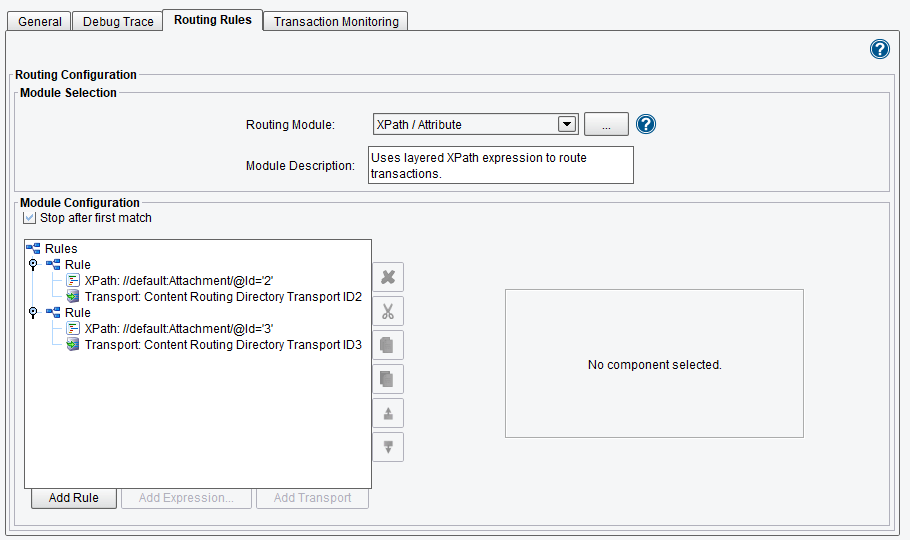Toggle Stop after first match checkbox
The height and width of the screenshot is (540, 910).
[x=29, y=218]
